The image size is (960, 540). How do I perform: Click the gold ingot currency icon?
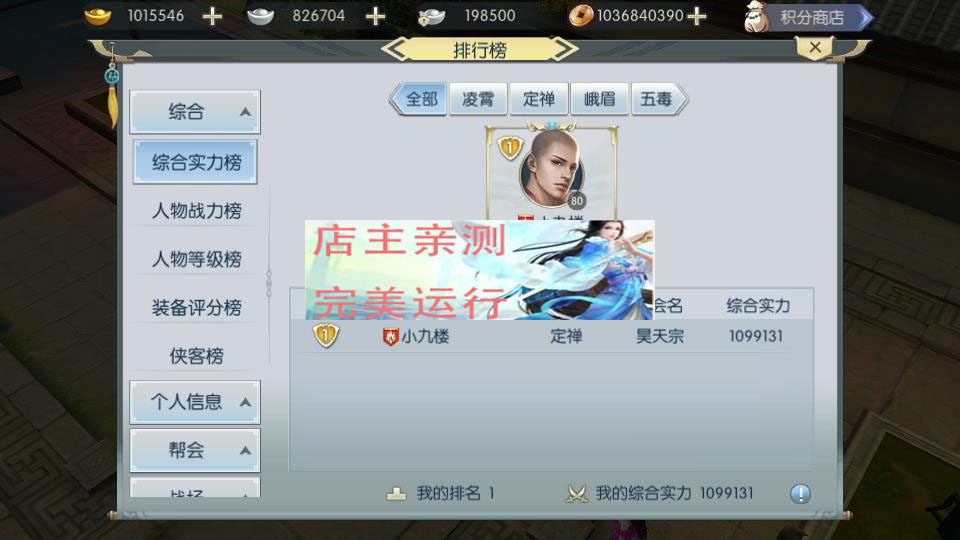pyautogui.click(x=97, y=16)
